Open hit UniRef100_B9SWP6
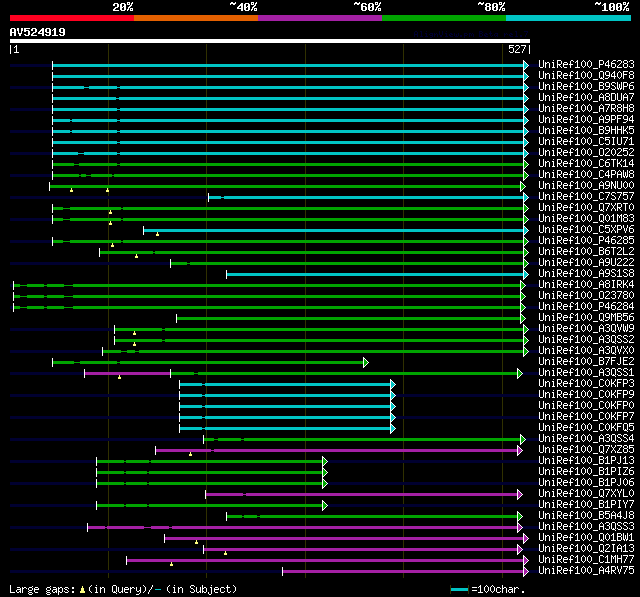 586,86
